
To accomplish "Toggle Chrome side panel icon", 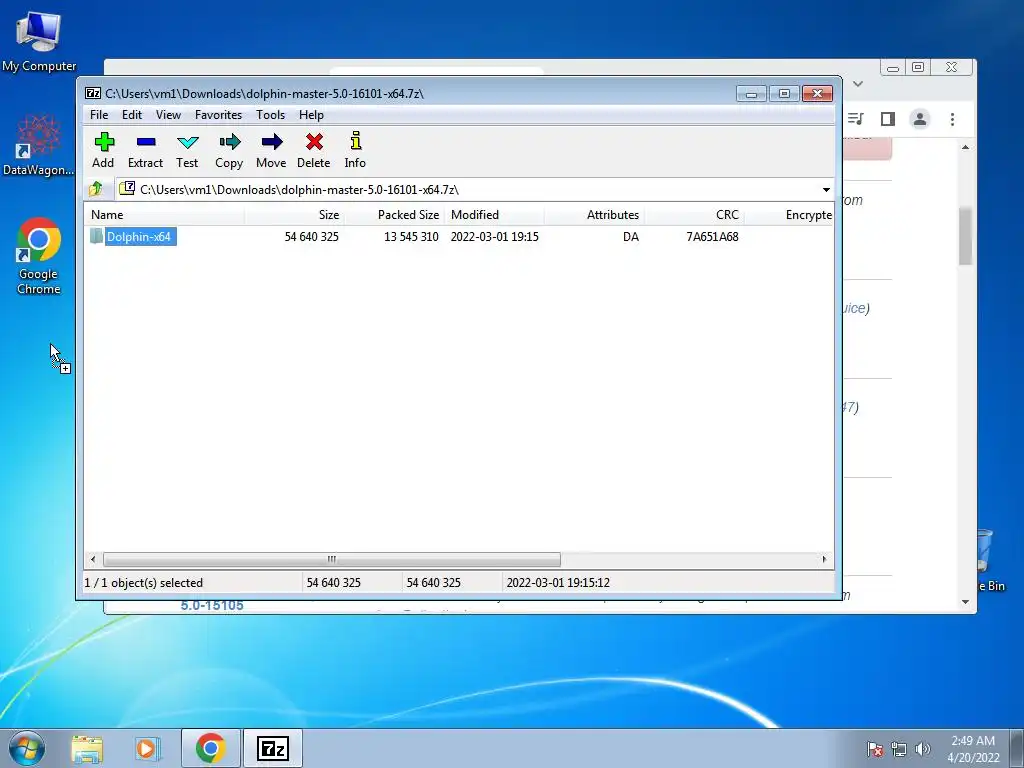I will point(888,119).
